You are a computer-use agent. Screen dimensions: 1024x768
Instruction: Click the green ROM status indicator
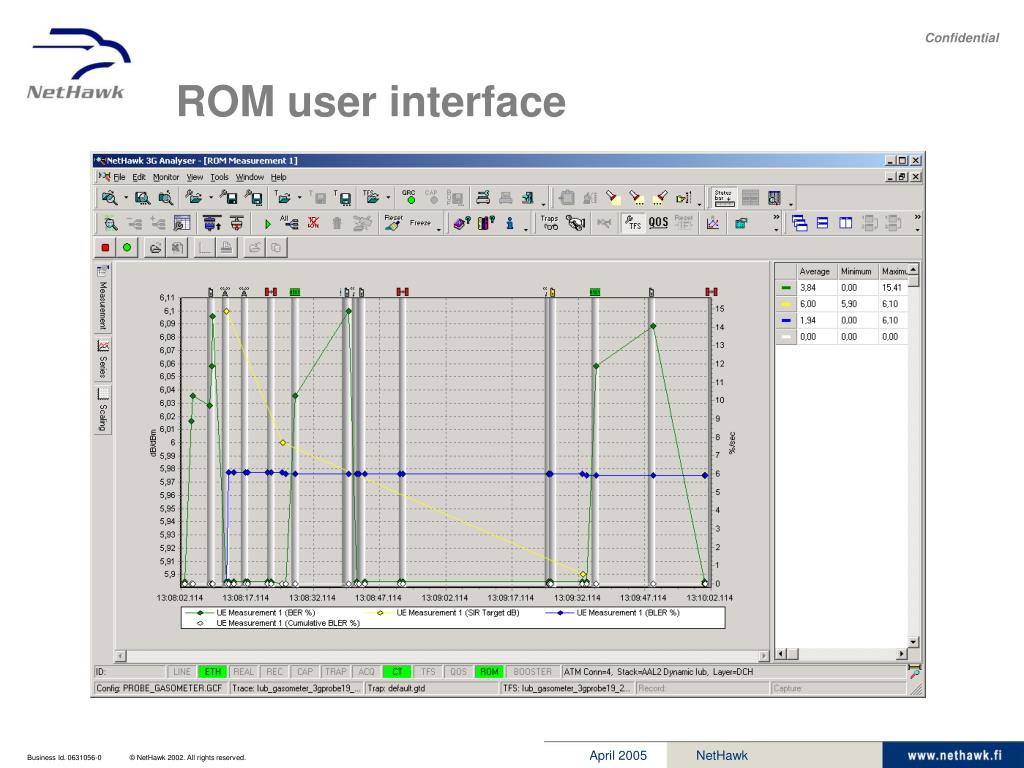pos(489,671)
